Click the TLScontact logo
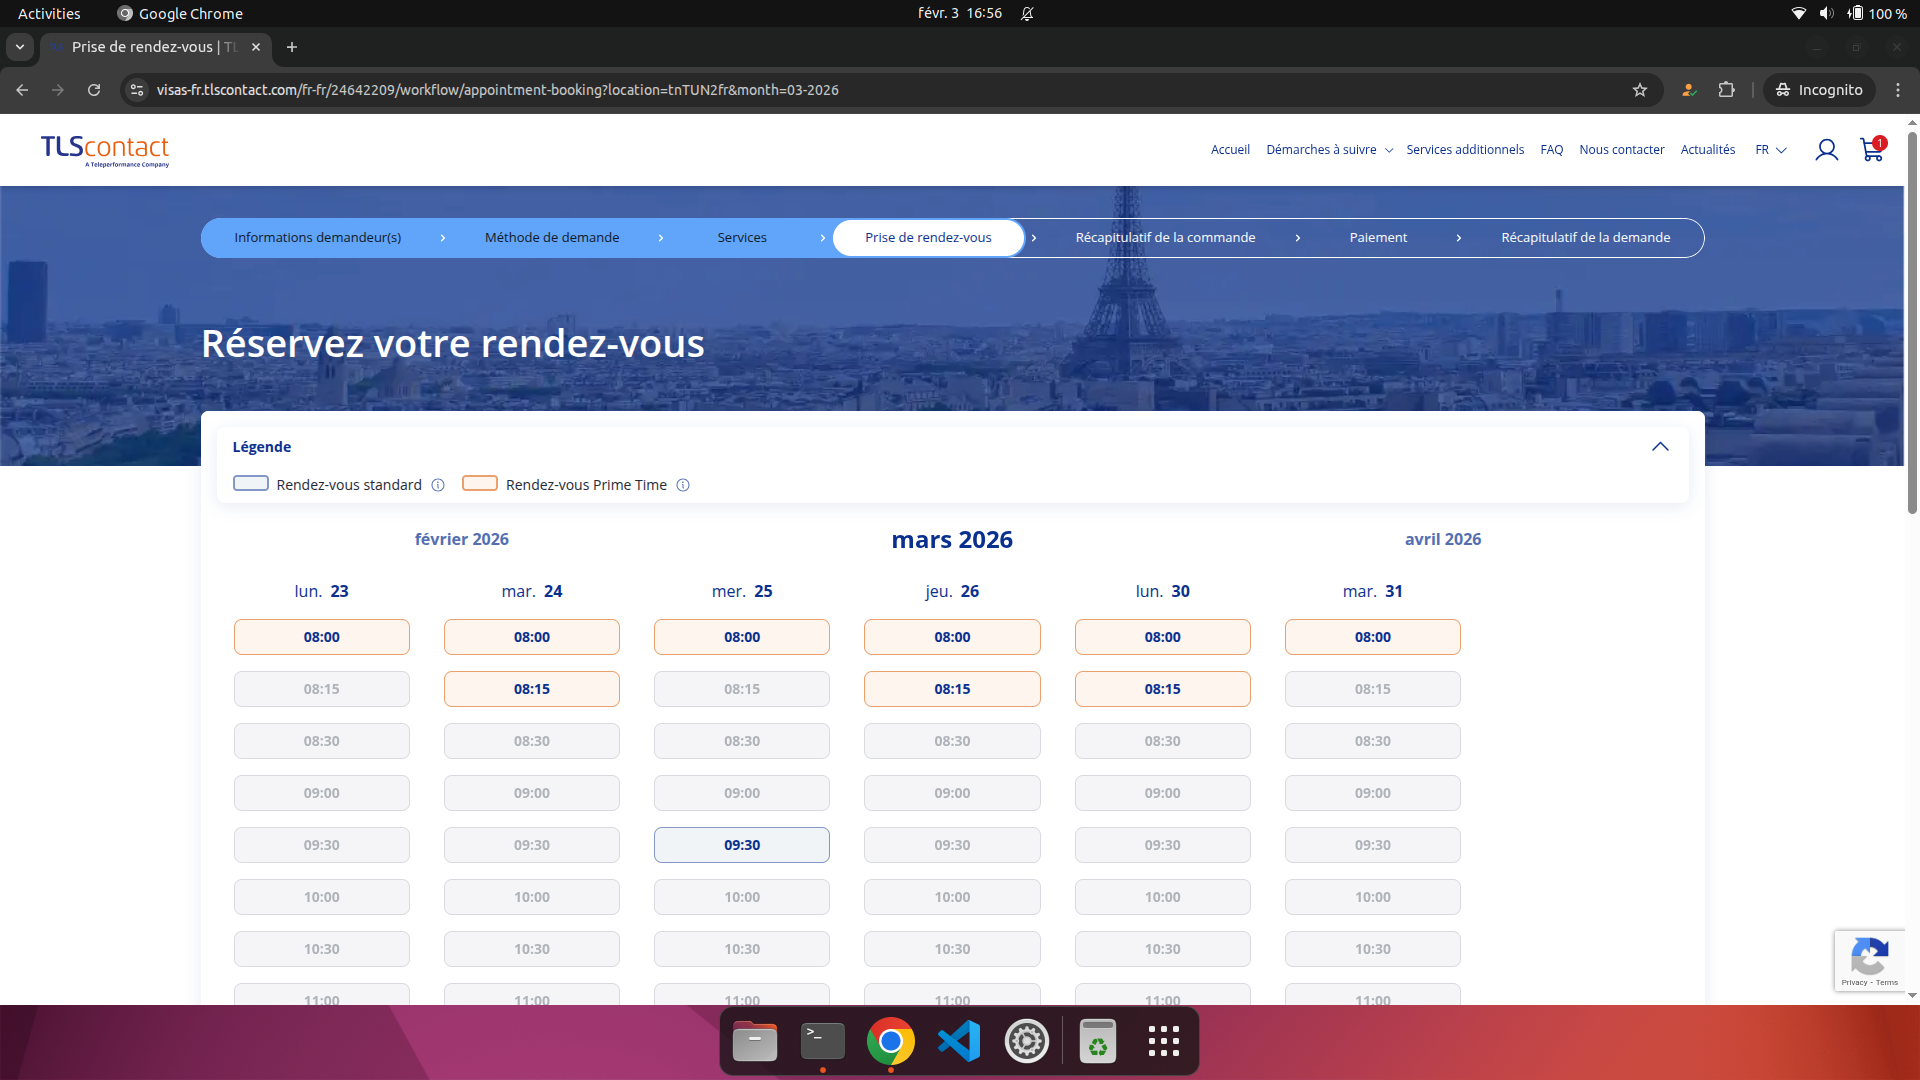The image size is (1920, 1080). pos(103,151)
